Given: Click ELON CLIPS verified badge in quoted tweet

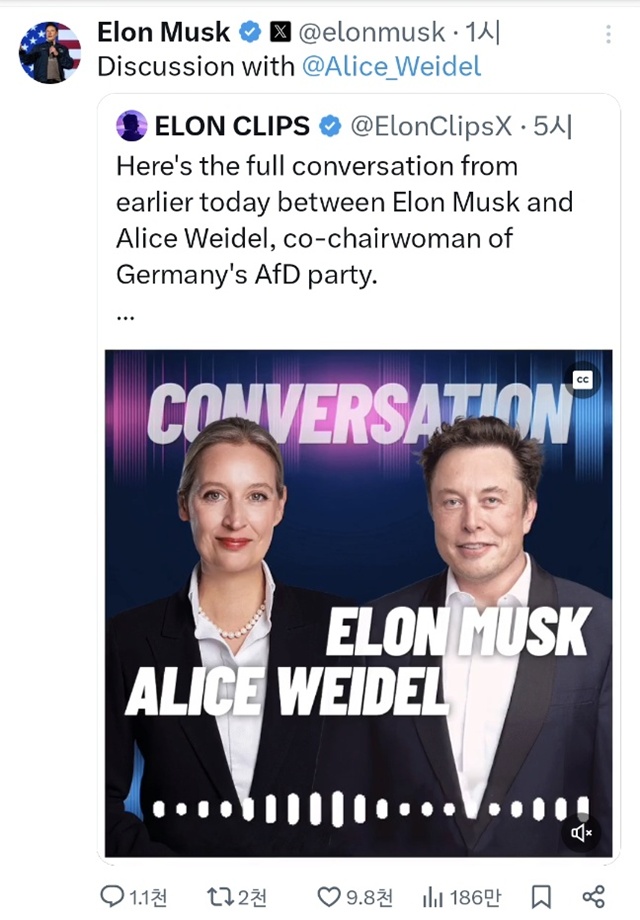Looking at the screenshot, I should pos(332,126).
